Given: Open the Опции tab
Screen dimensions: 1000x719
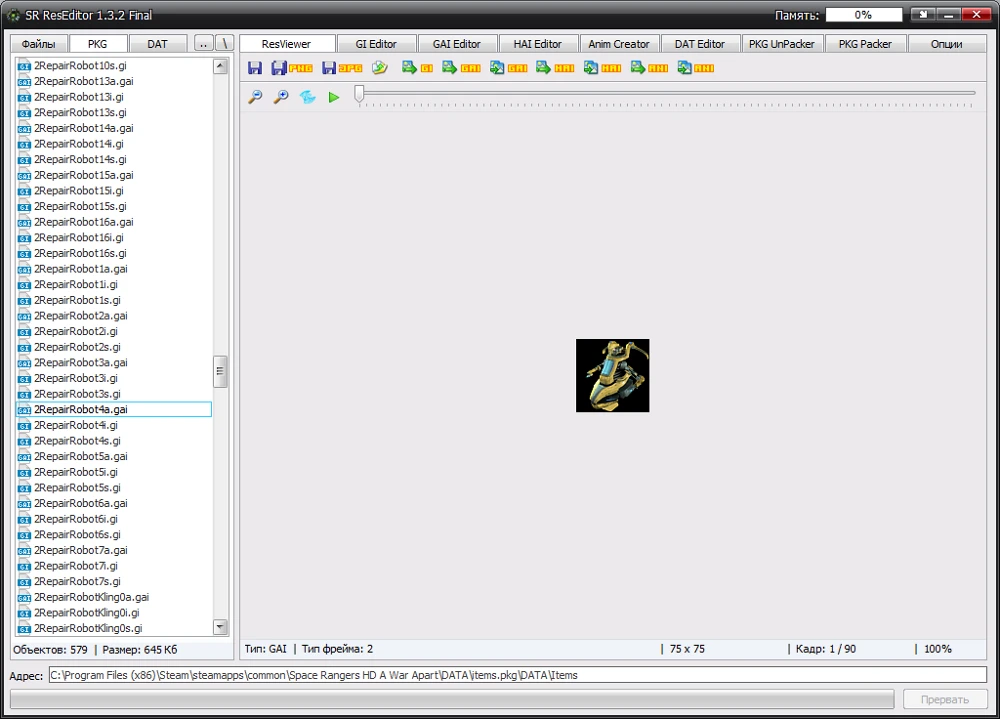Looking at the screenshot, I should coord(946,44).
